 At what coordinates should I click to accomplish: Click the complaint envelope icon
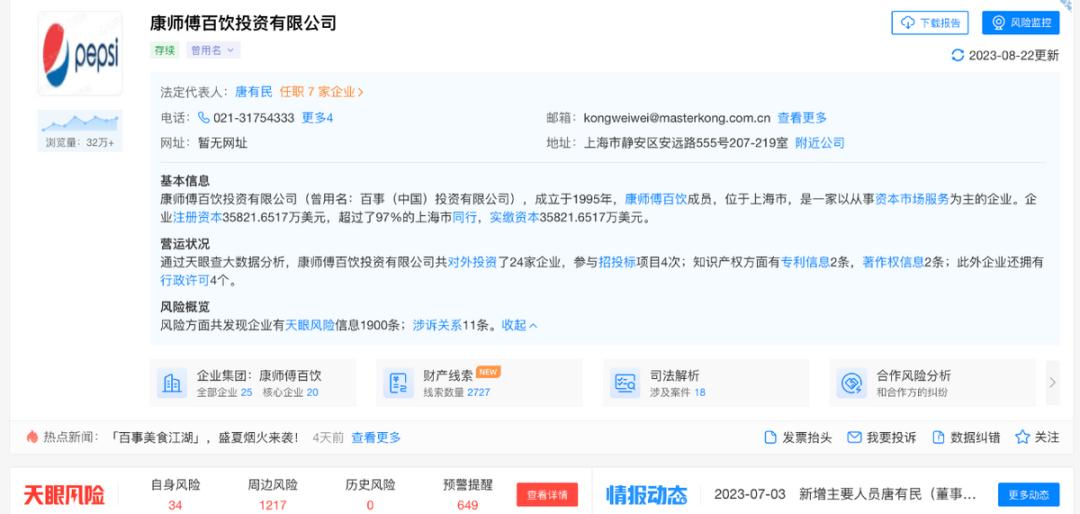[854, 438]
